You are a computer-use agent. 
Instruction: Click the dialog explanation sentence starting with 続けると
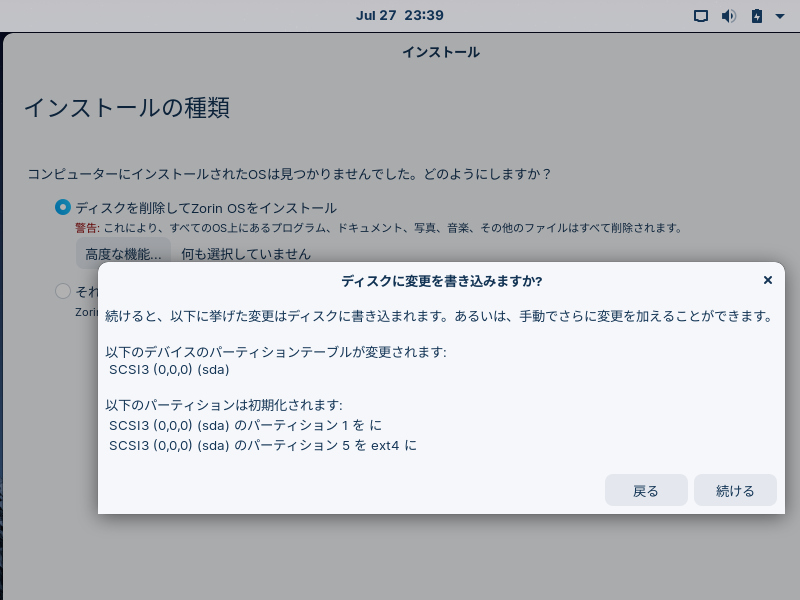point(439,316)
